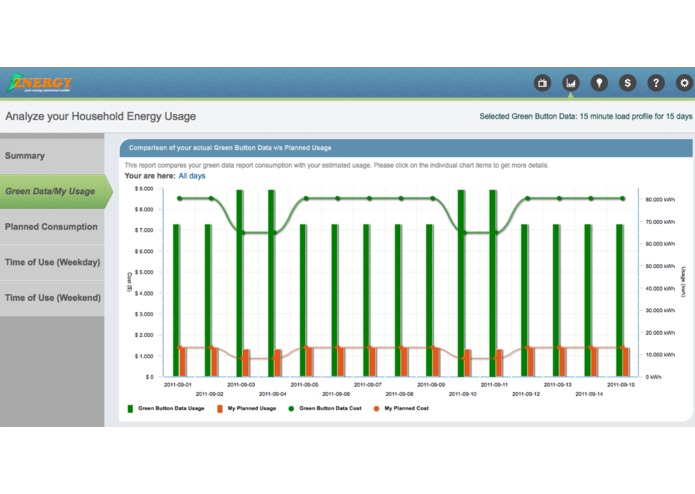The width and height of the screenshot is (695, 494).
Task: Toggle Green Button Data Usage legend item
Action: tap(166, 408)
